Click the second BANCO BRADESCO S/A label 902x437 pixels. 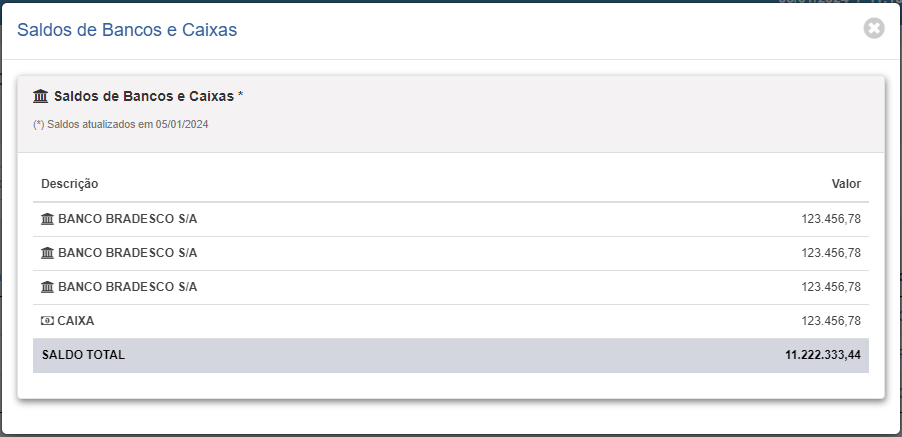tap(128, 253)
